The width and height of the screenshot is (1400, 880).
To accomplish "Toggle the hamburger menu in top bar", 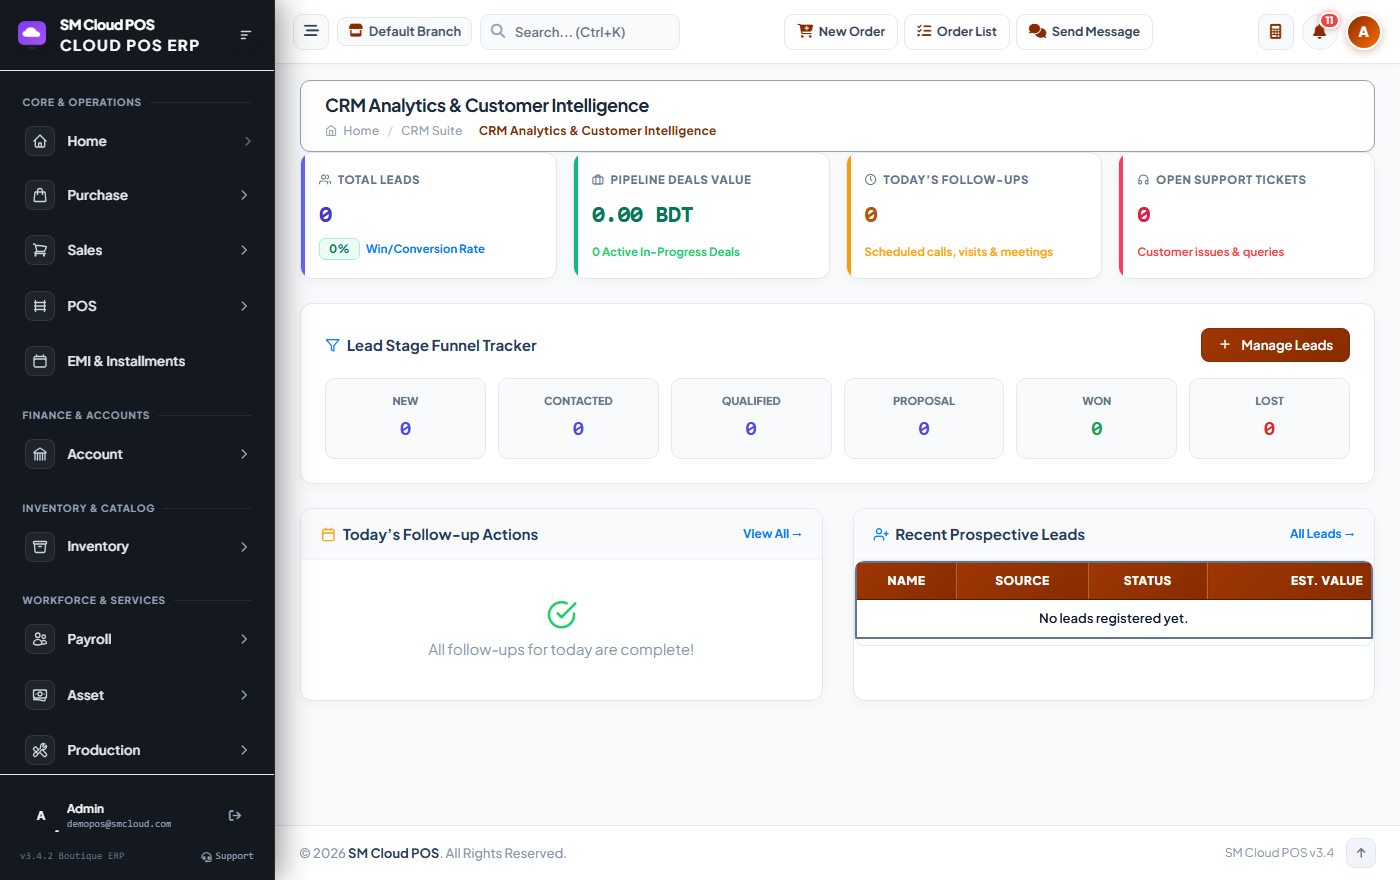I will coord(311,31).
